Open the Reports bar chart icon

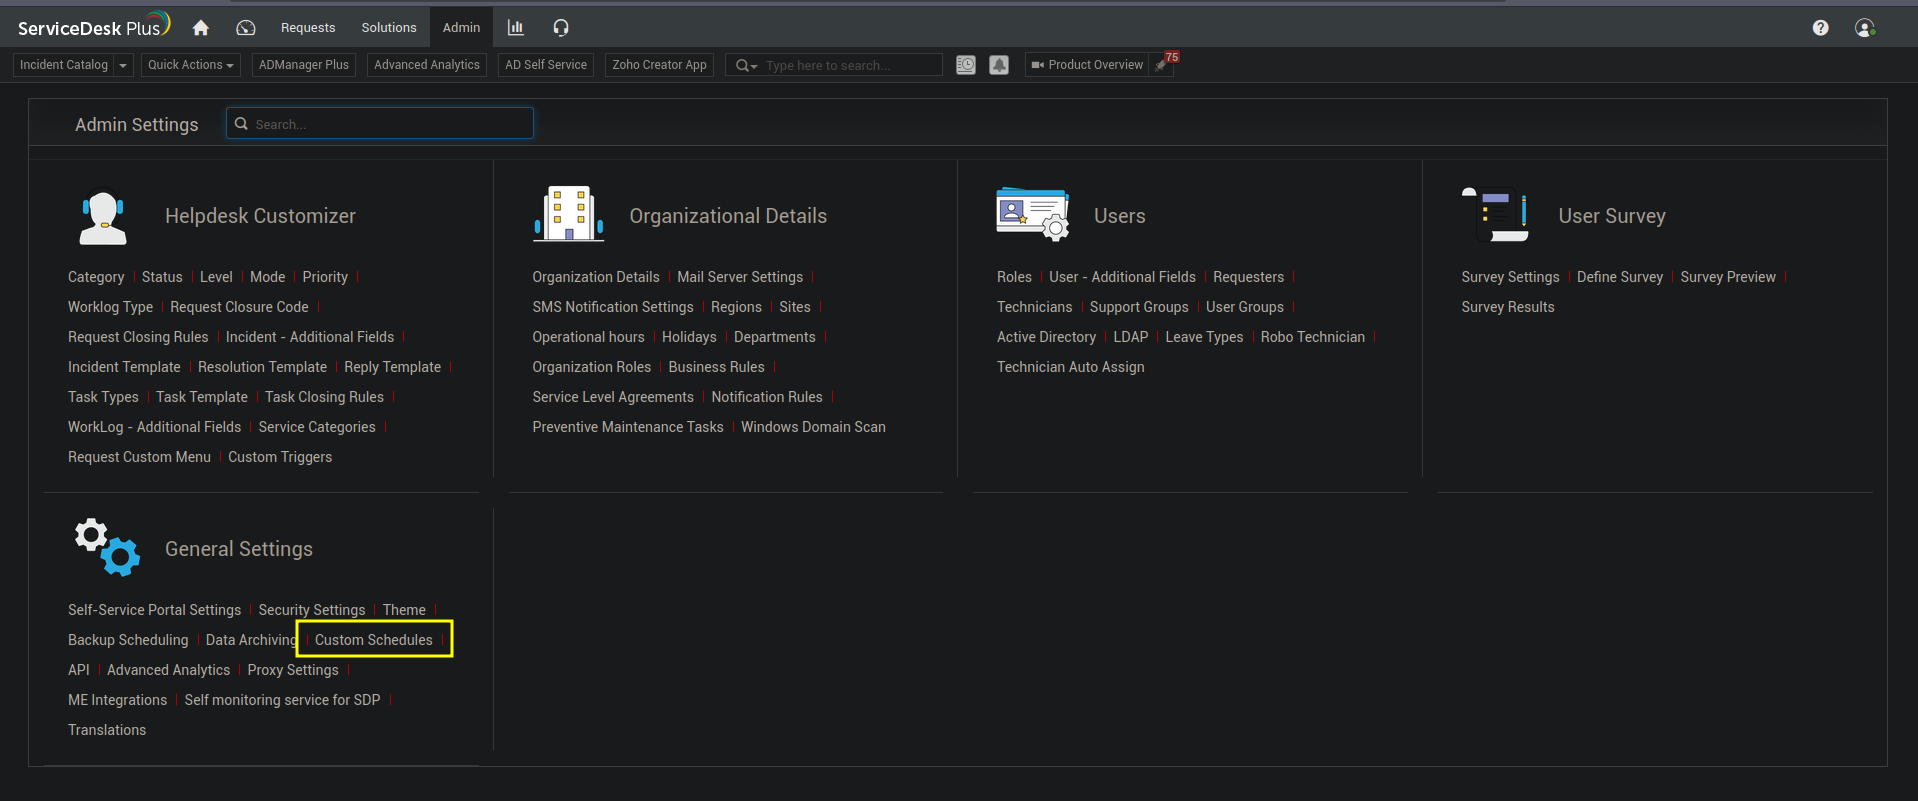tap(515, 28)
